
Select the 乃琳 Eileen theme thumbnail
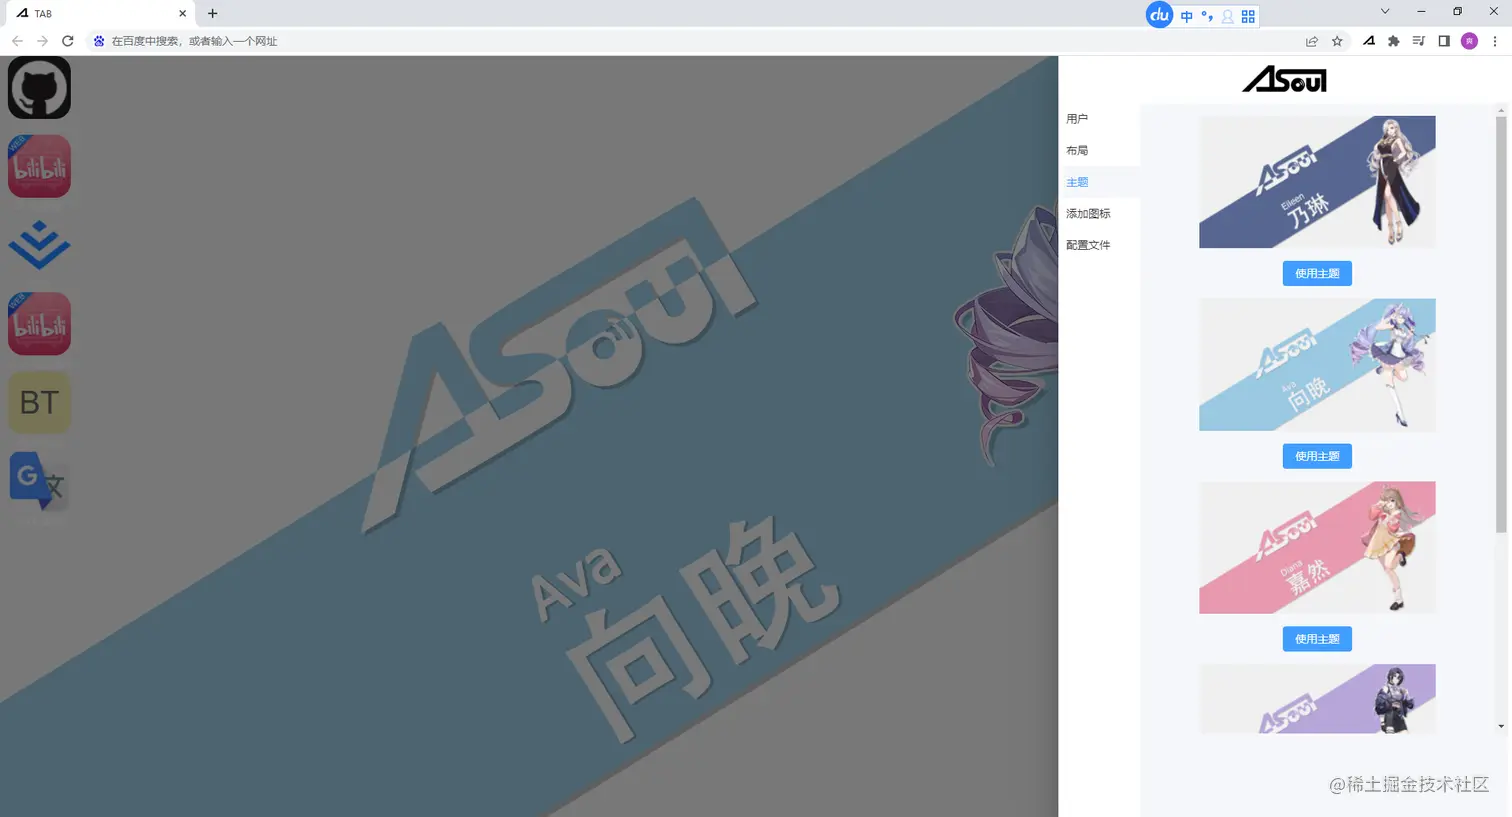tap(1317, 182)
